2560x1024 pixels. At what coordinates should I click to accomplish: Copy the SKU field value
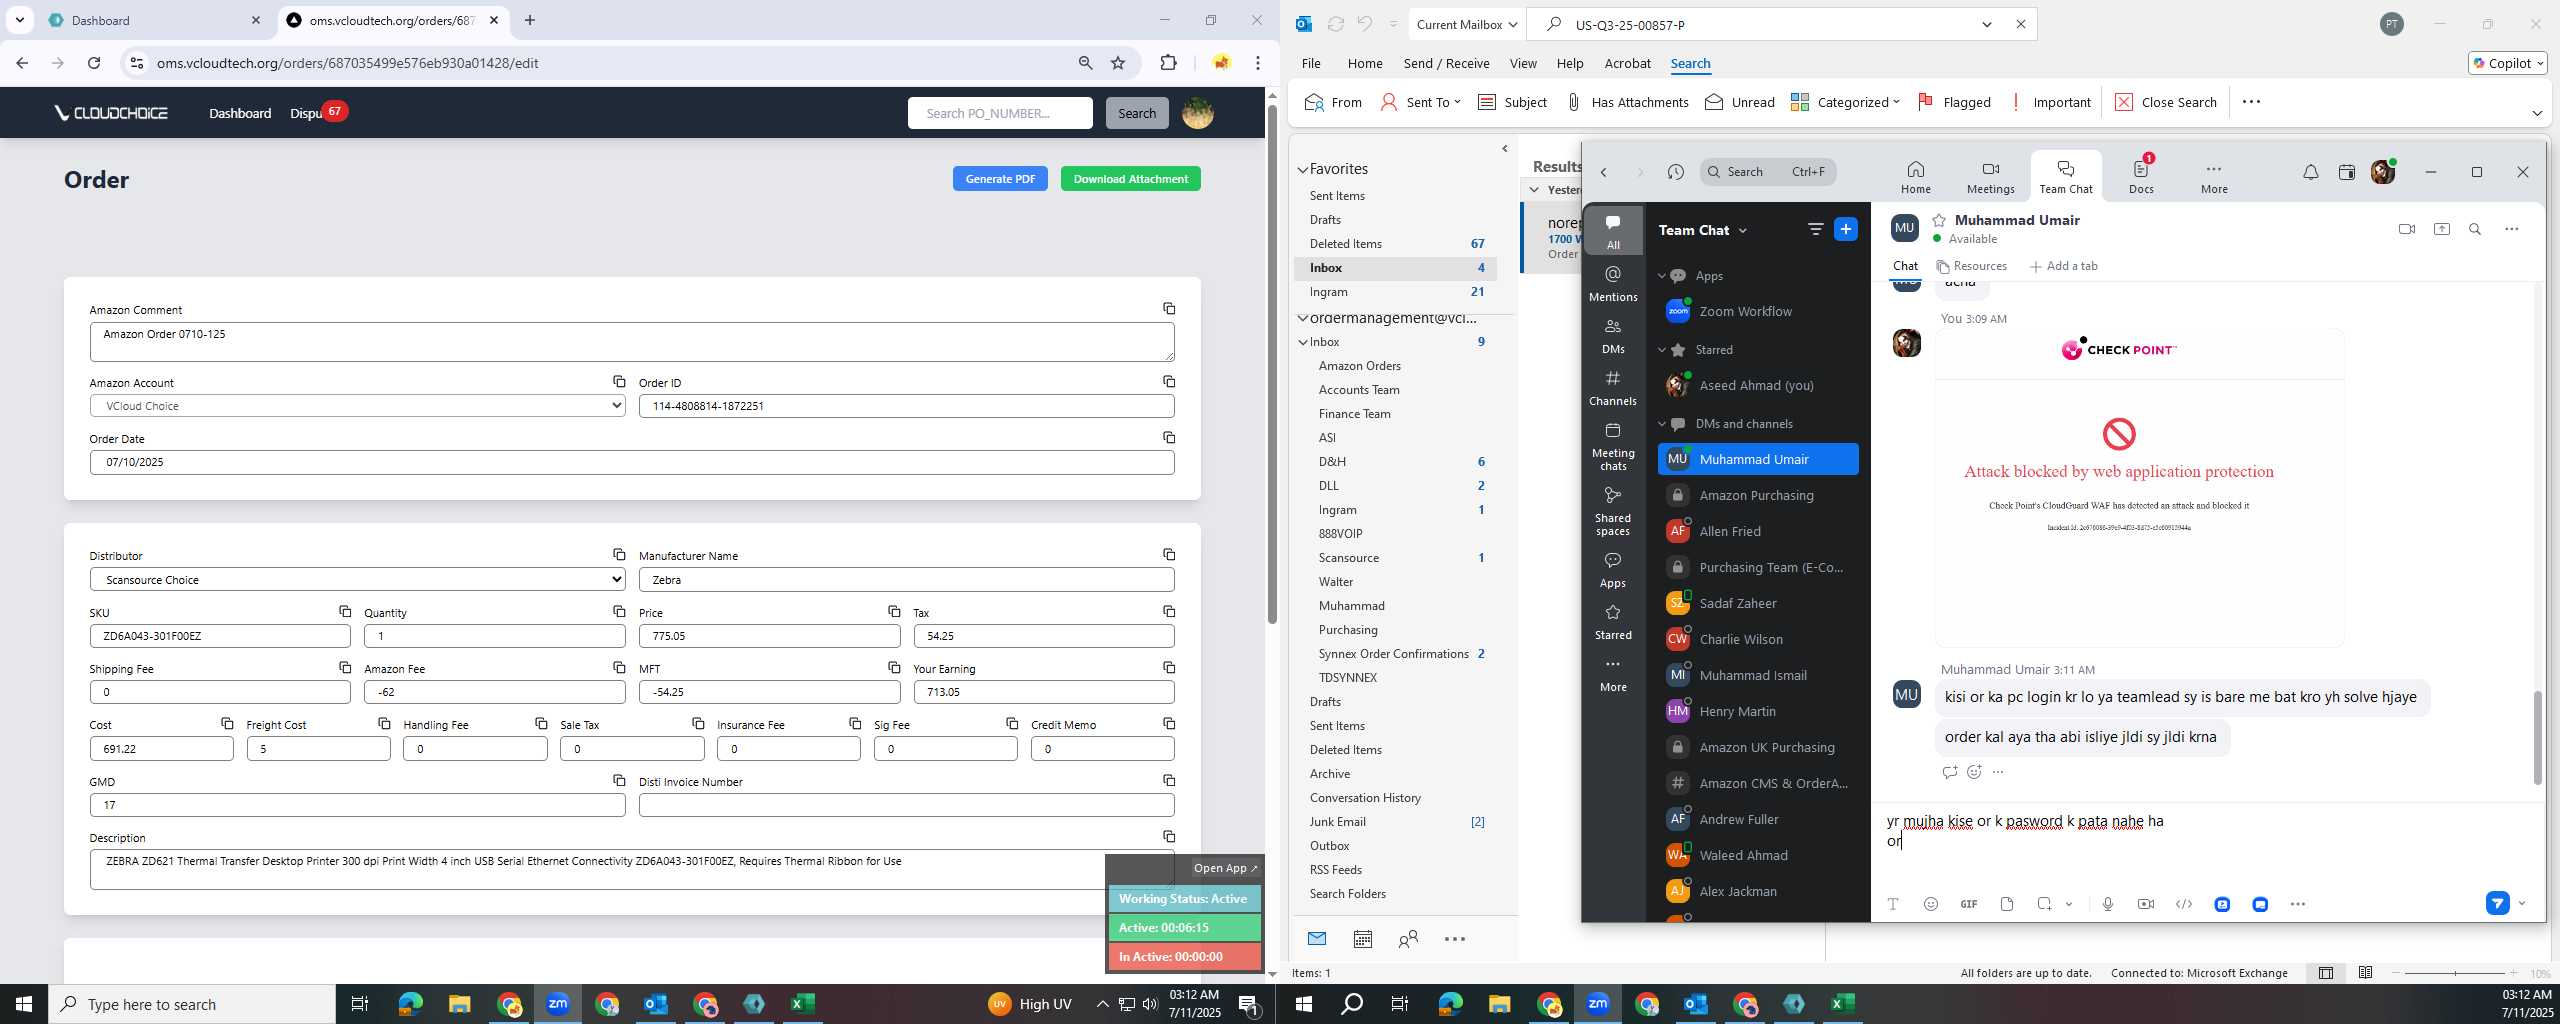(x=345, y=612)
